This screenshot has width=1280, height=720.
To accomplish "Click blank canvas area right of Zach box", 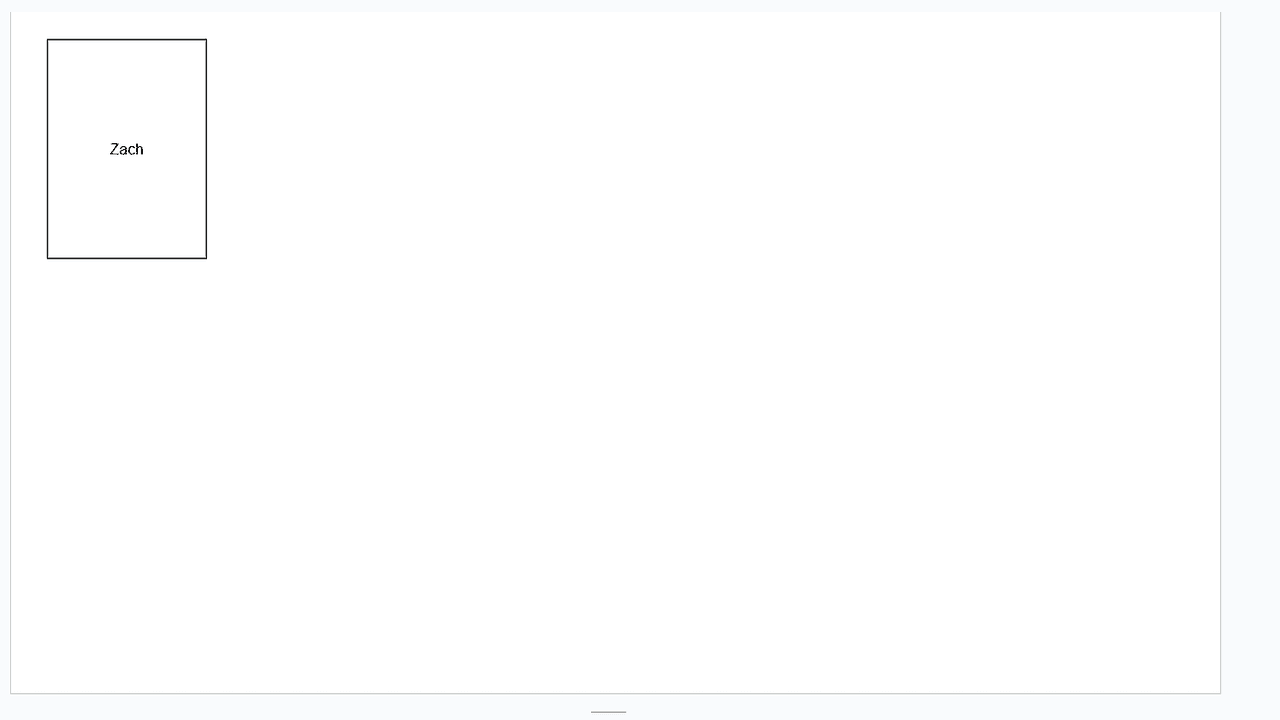I will (x=700, y=149).
